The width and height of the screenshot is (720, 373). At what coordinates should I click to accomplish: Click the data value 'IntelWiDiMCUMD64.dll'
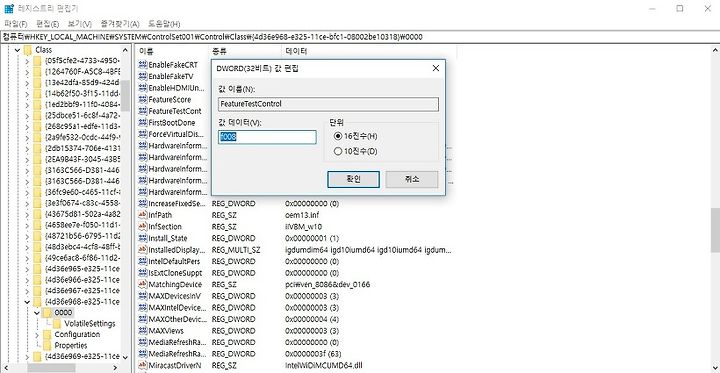[x=323, y=365]
